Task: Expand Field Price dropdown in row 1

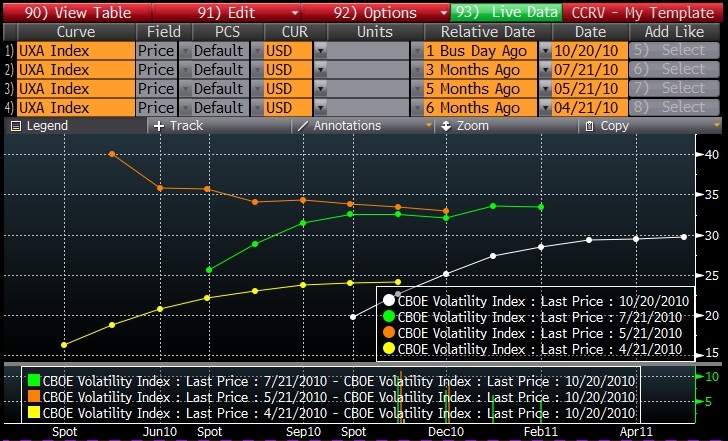Action: pos(185,51)
